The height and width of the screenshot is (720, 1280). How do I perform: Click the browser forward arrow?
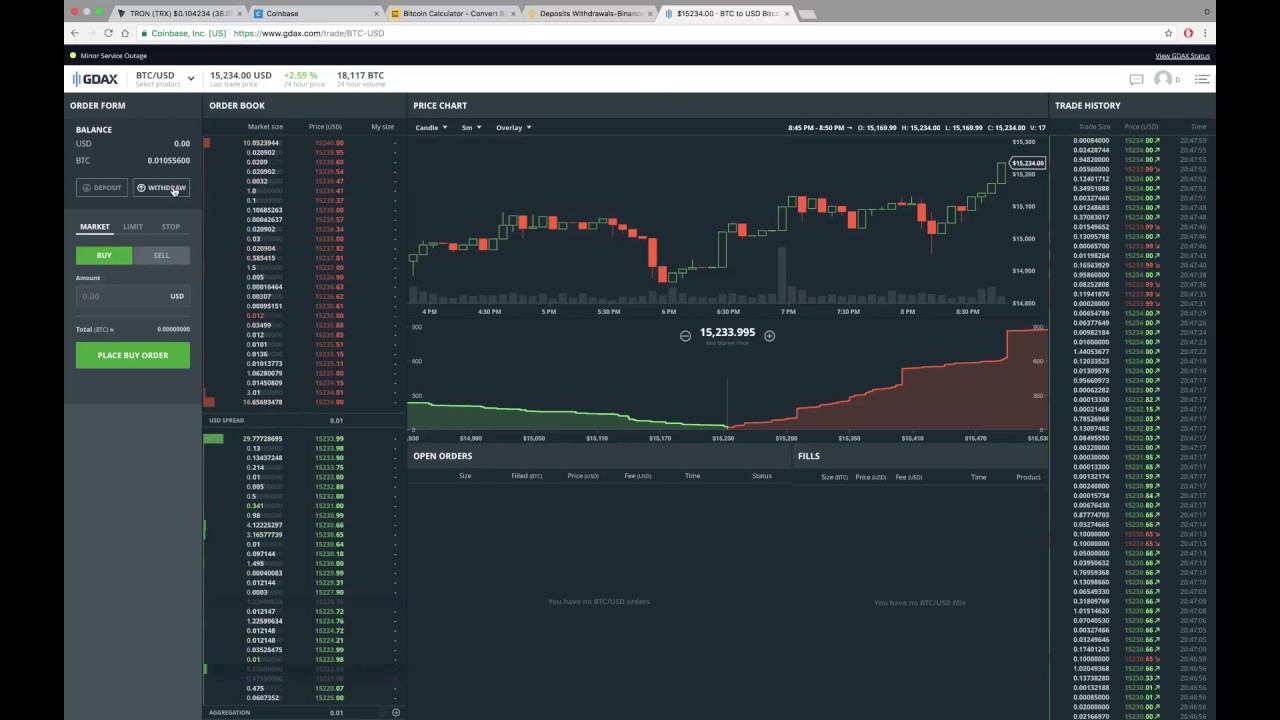(x=91, y=33)
